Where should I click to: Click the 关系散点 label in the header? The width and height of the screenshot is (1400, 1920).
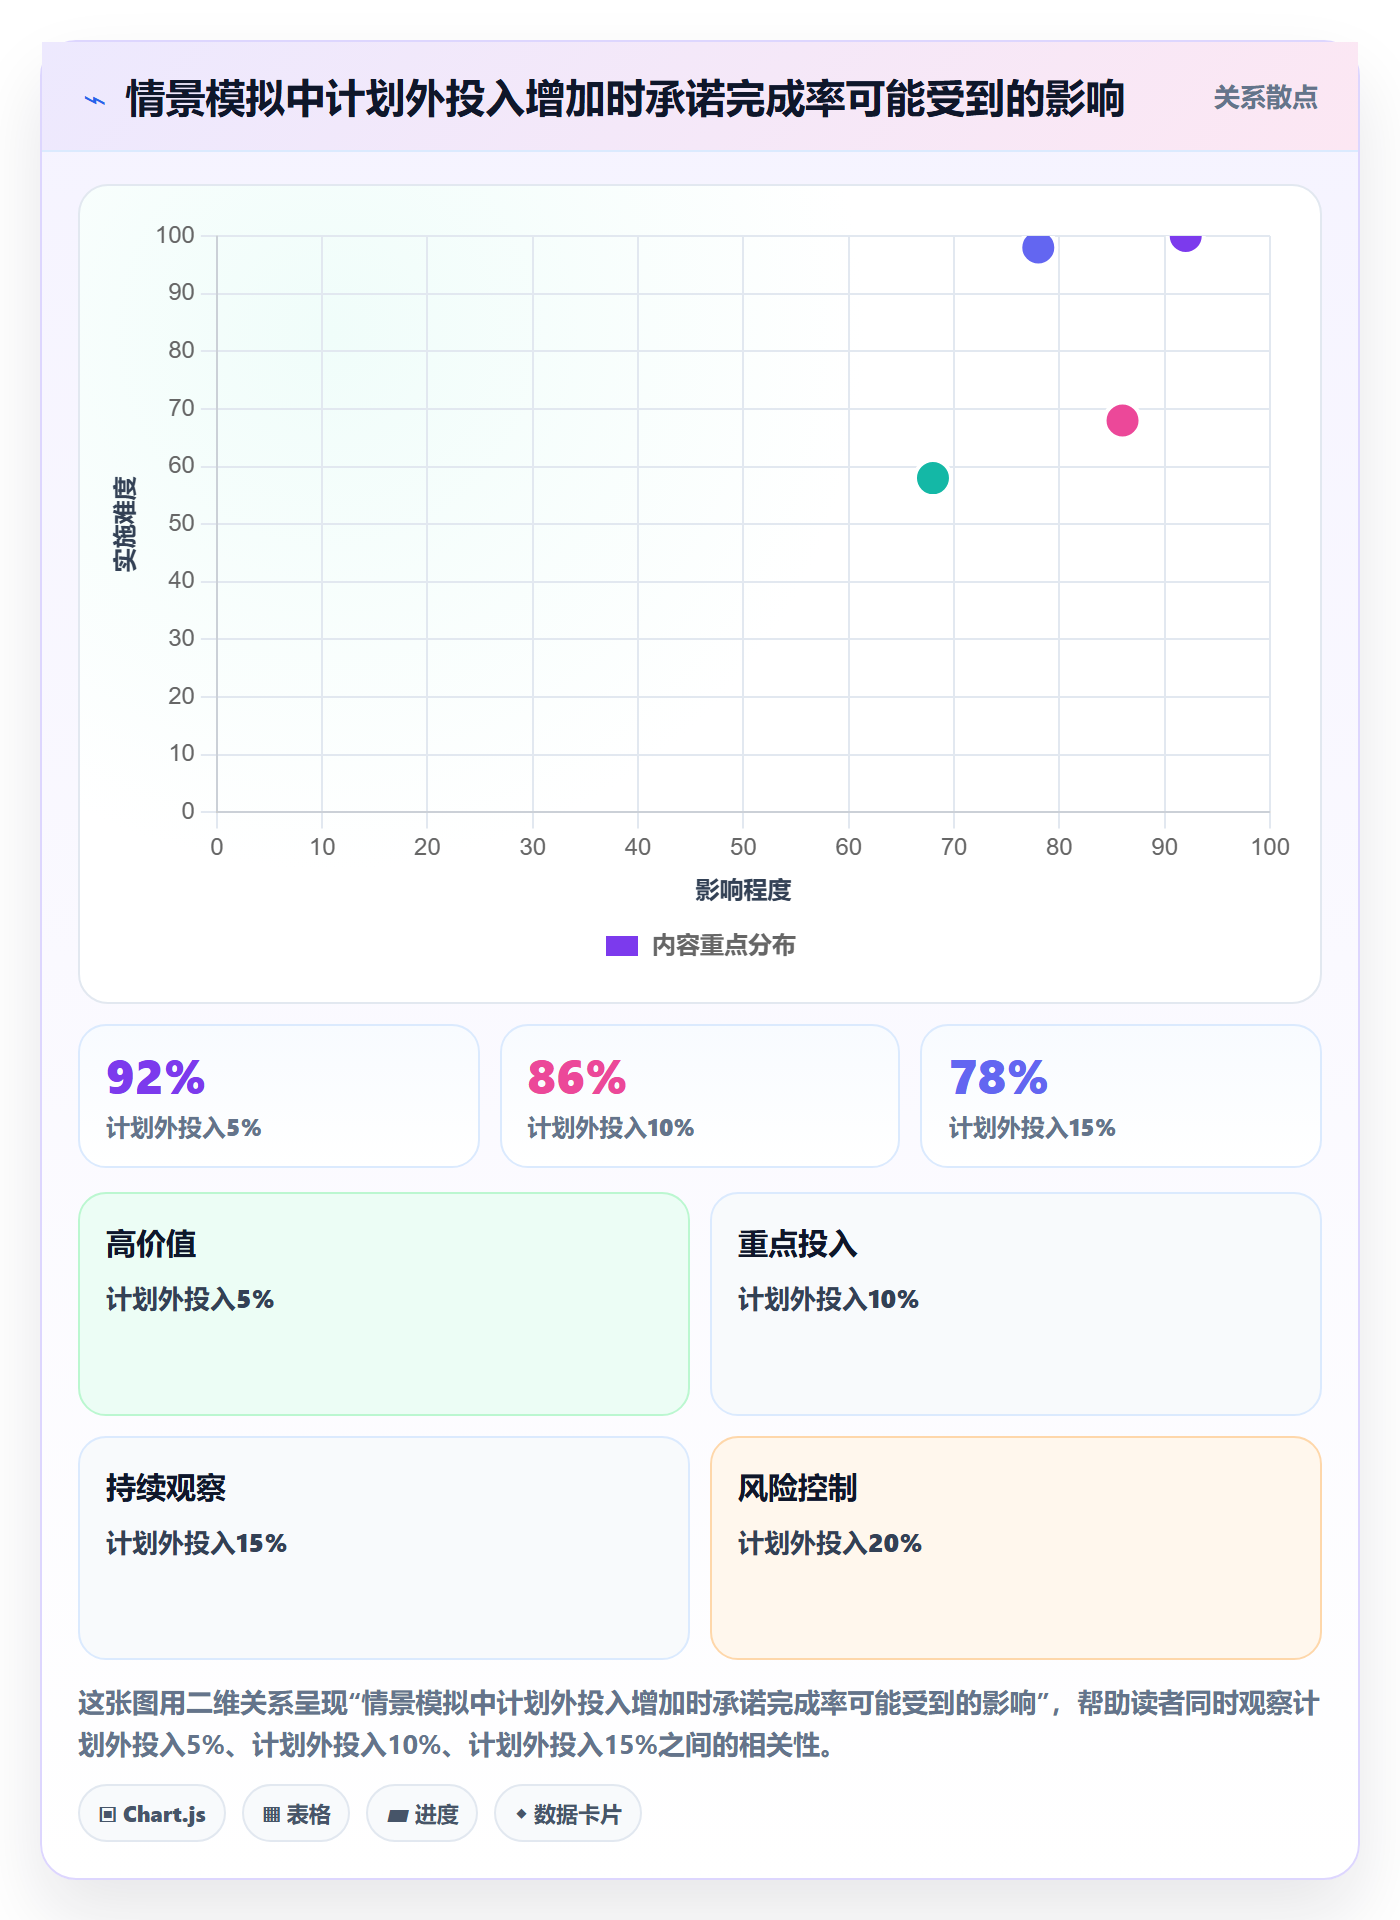1265,98
